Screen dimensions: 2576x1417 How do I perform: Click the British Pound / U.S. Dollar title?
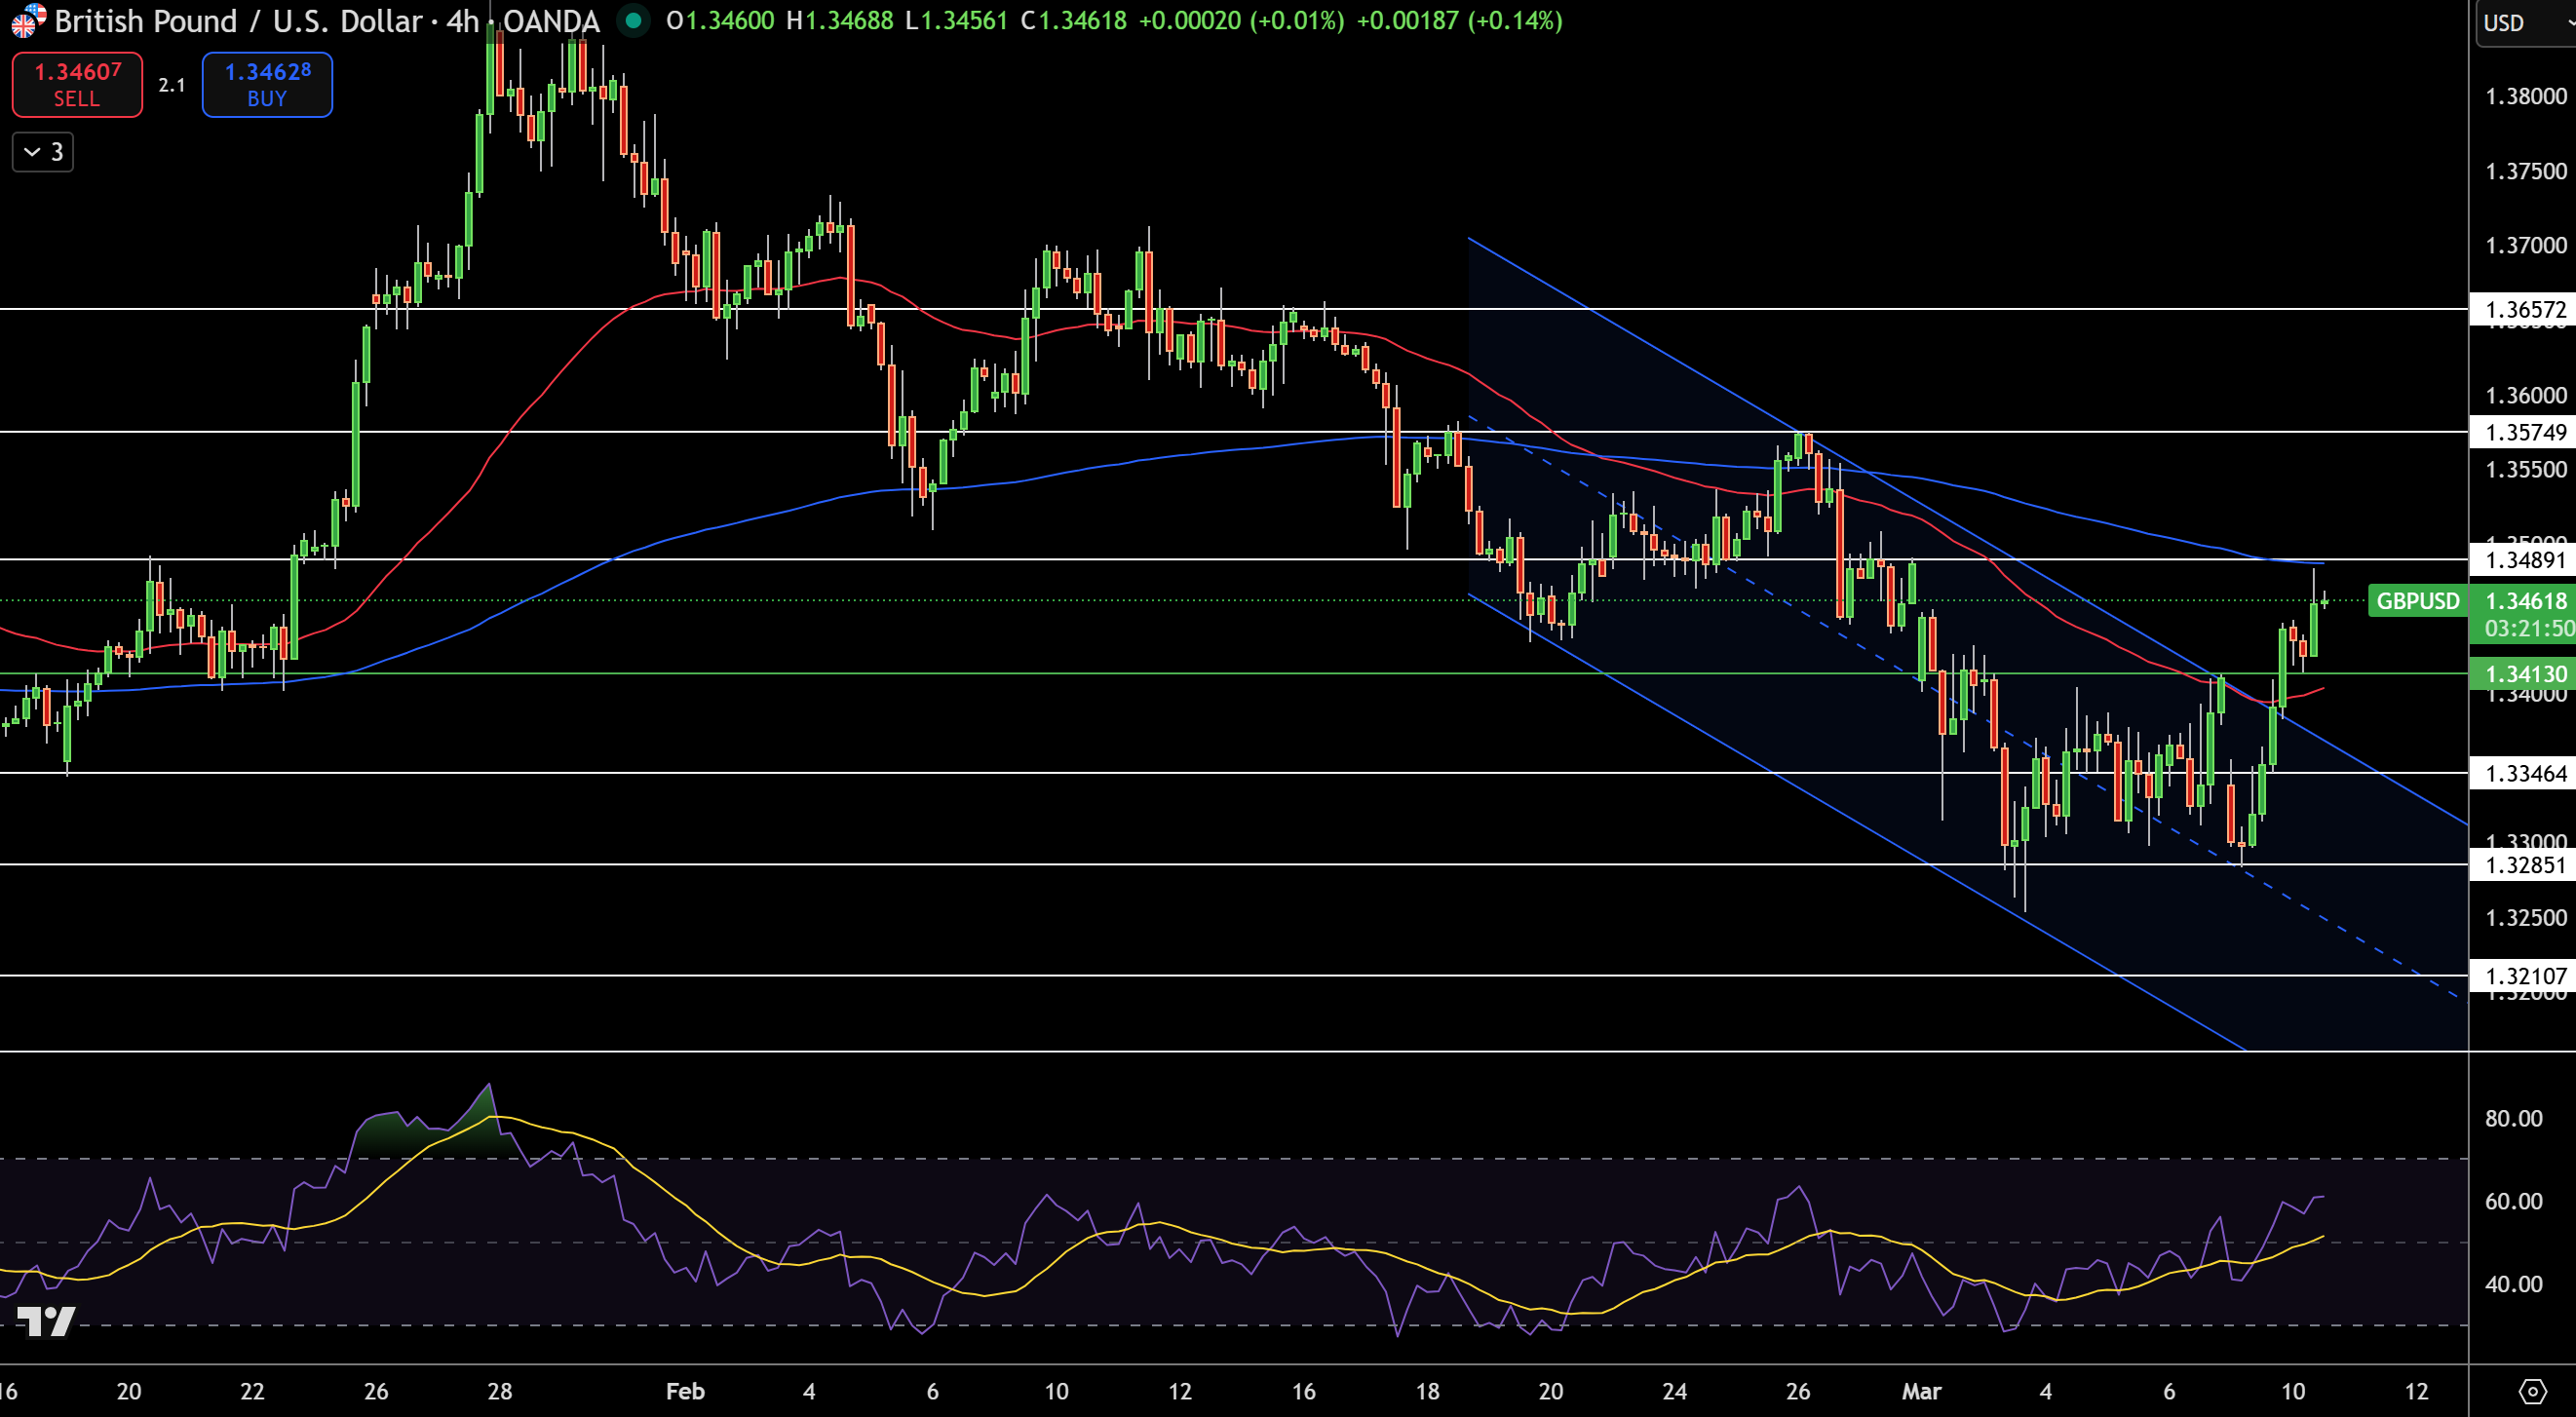tap(239, 21)
